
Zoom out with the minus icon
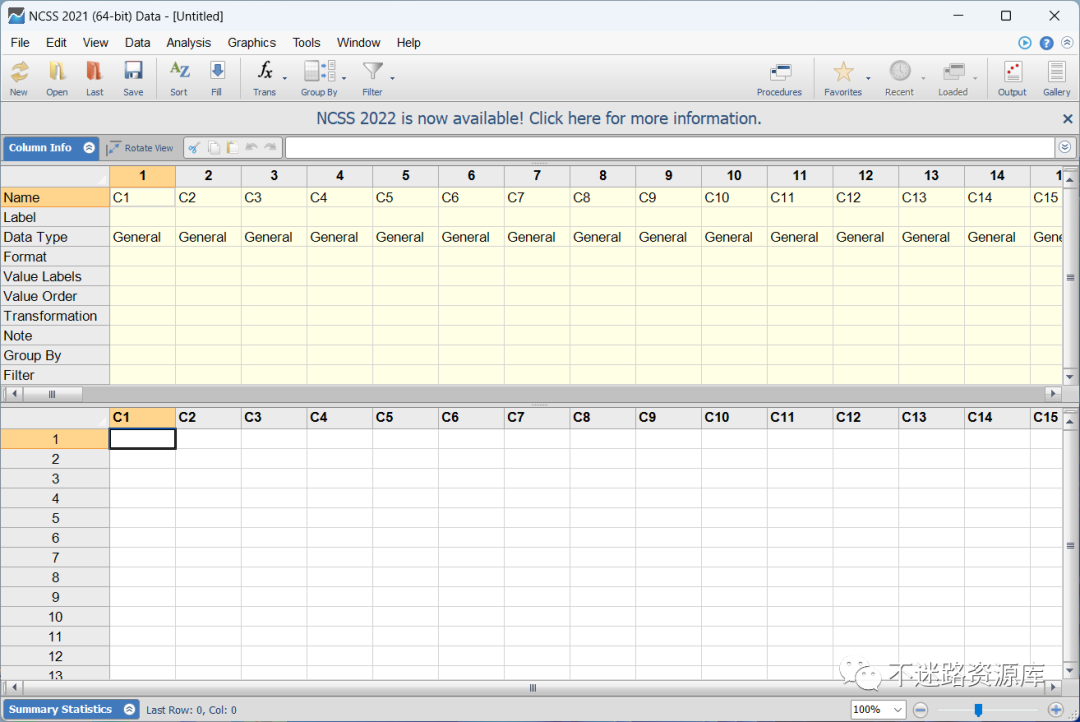920,710
